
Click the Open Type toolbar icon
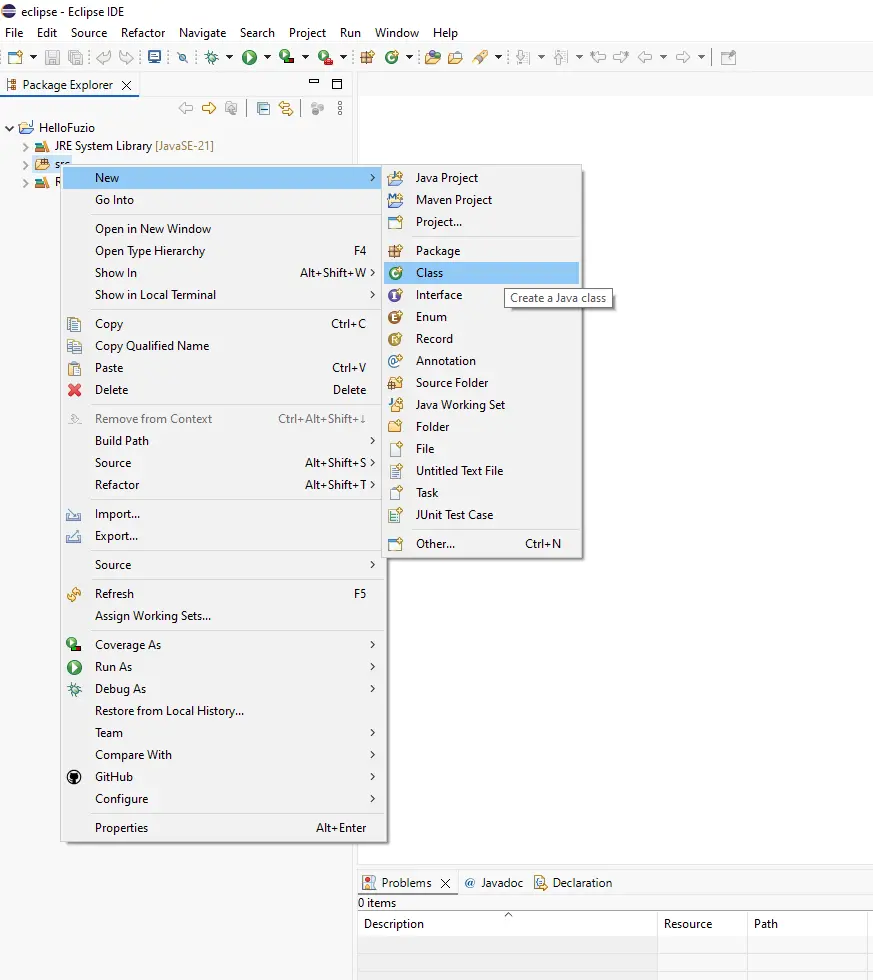click(432, 58)
